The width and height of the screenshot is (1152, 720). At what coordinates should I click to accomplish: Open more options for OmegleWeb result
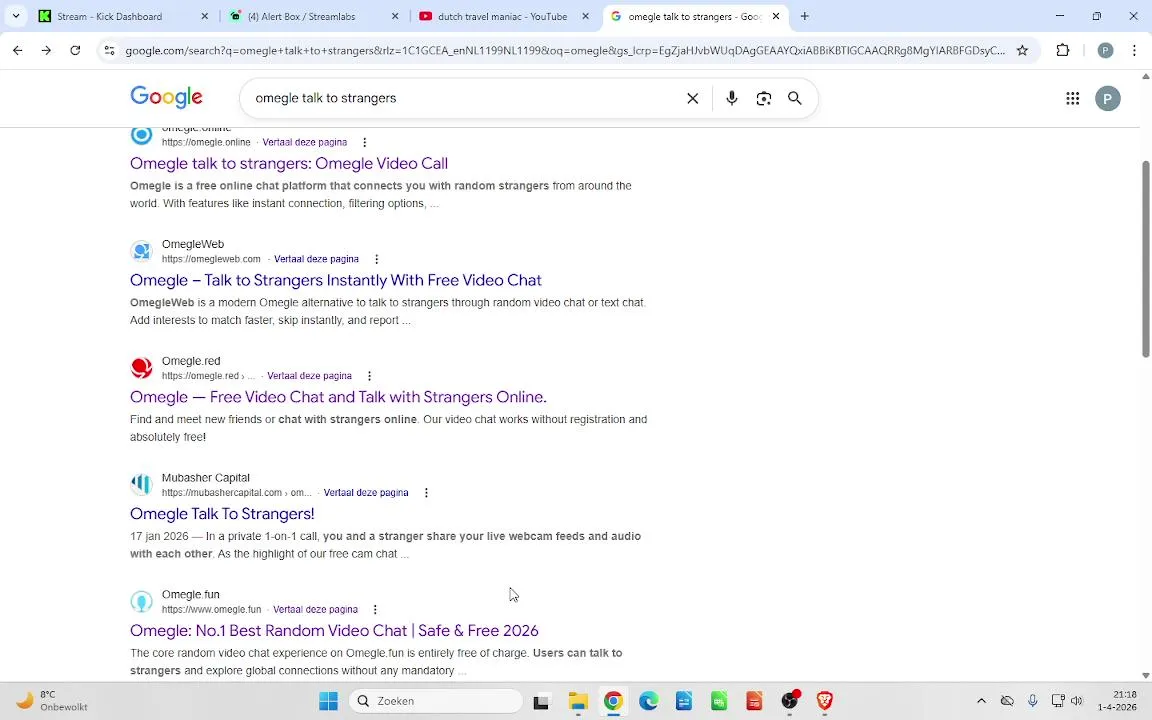(376, 259)
